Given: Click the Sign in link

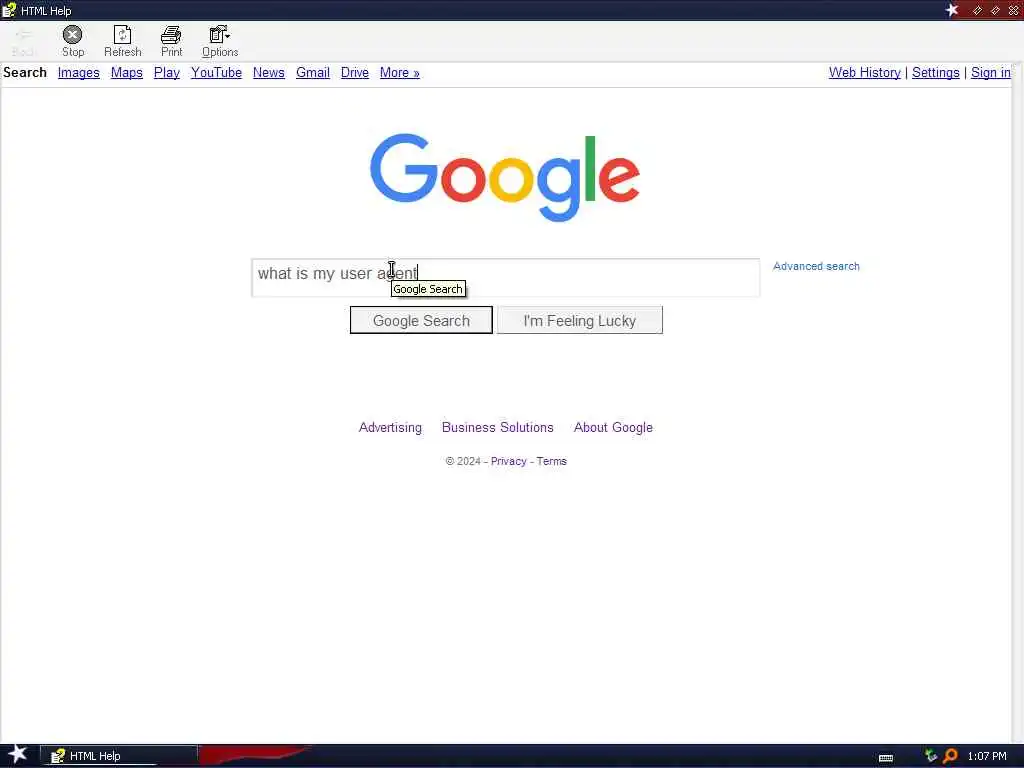Looking at the screenshot, I should click(x=991, y=72).
